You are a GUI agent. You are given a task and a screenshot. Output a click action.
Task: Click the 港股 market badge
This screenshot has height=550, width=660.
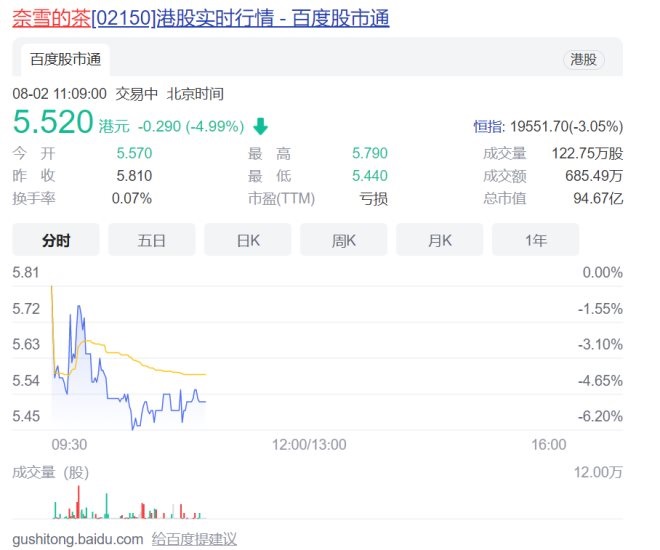tap(583, 60)
